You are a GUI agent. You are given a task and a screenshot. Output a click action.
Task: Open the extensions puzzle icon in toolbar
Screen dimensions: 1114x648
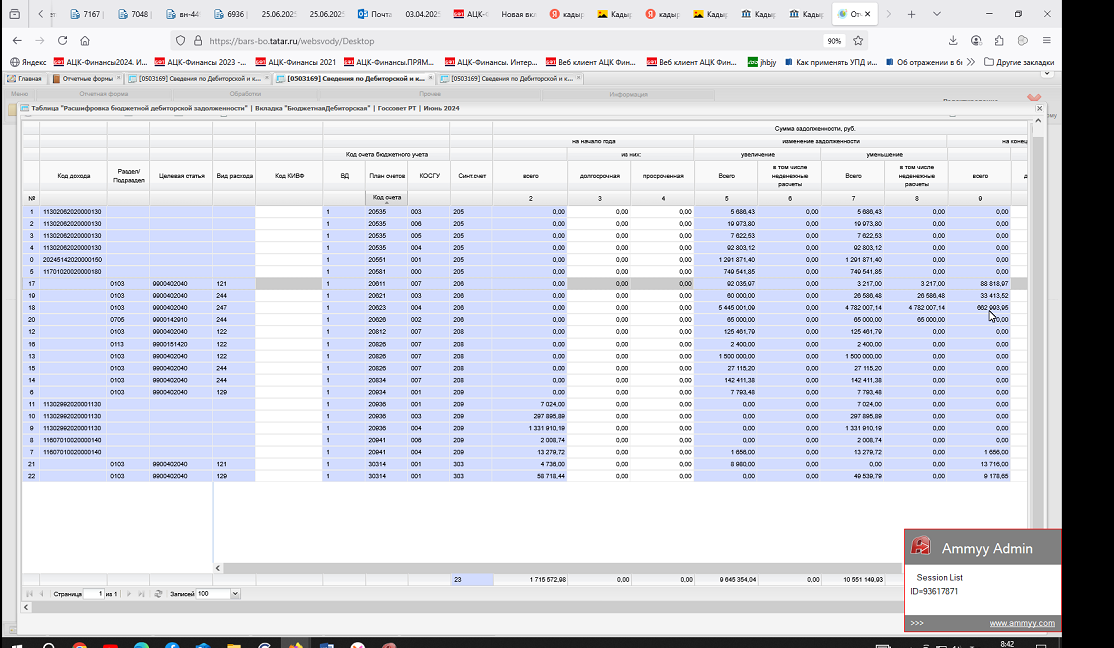999,41
